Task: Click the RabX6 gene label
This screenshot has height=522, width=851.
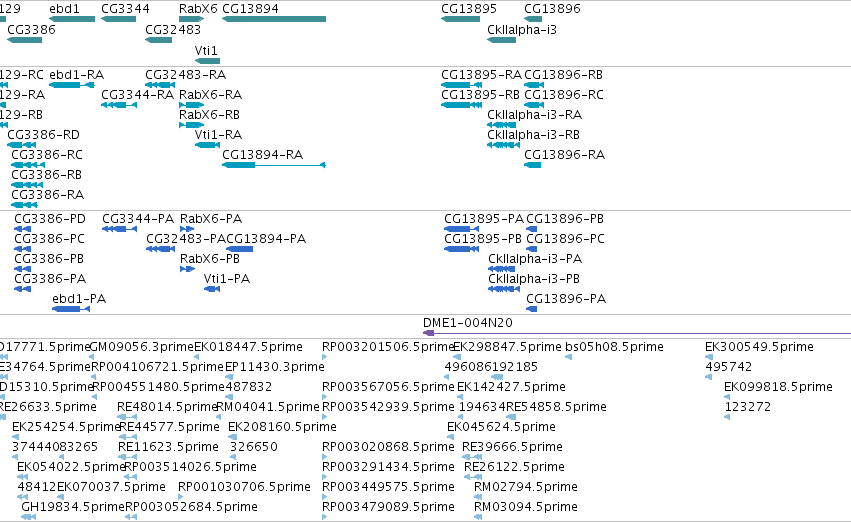Action: [198, 9]
